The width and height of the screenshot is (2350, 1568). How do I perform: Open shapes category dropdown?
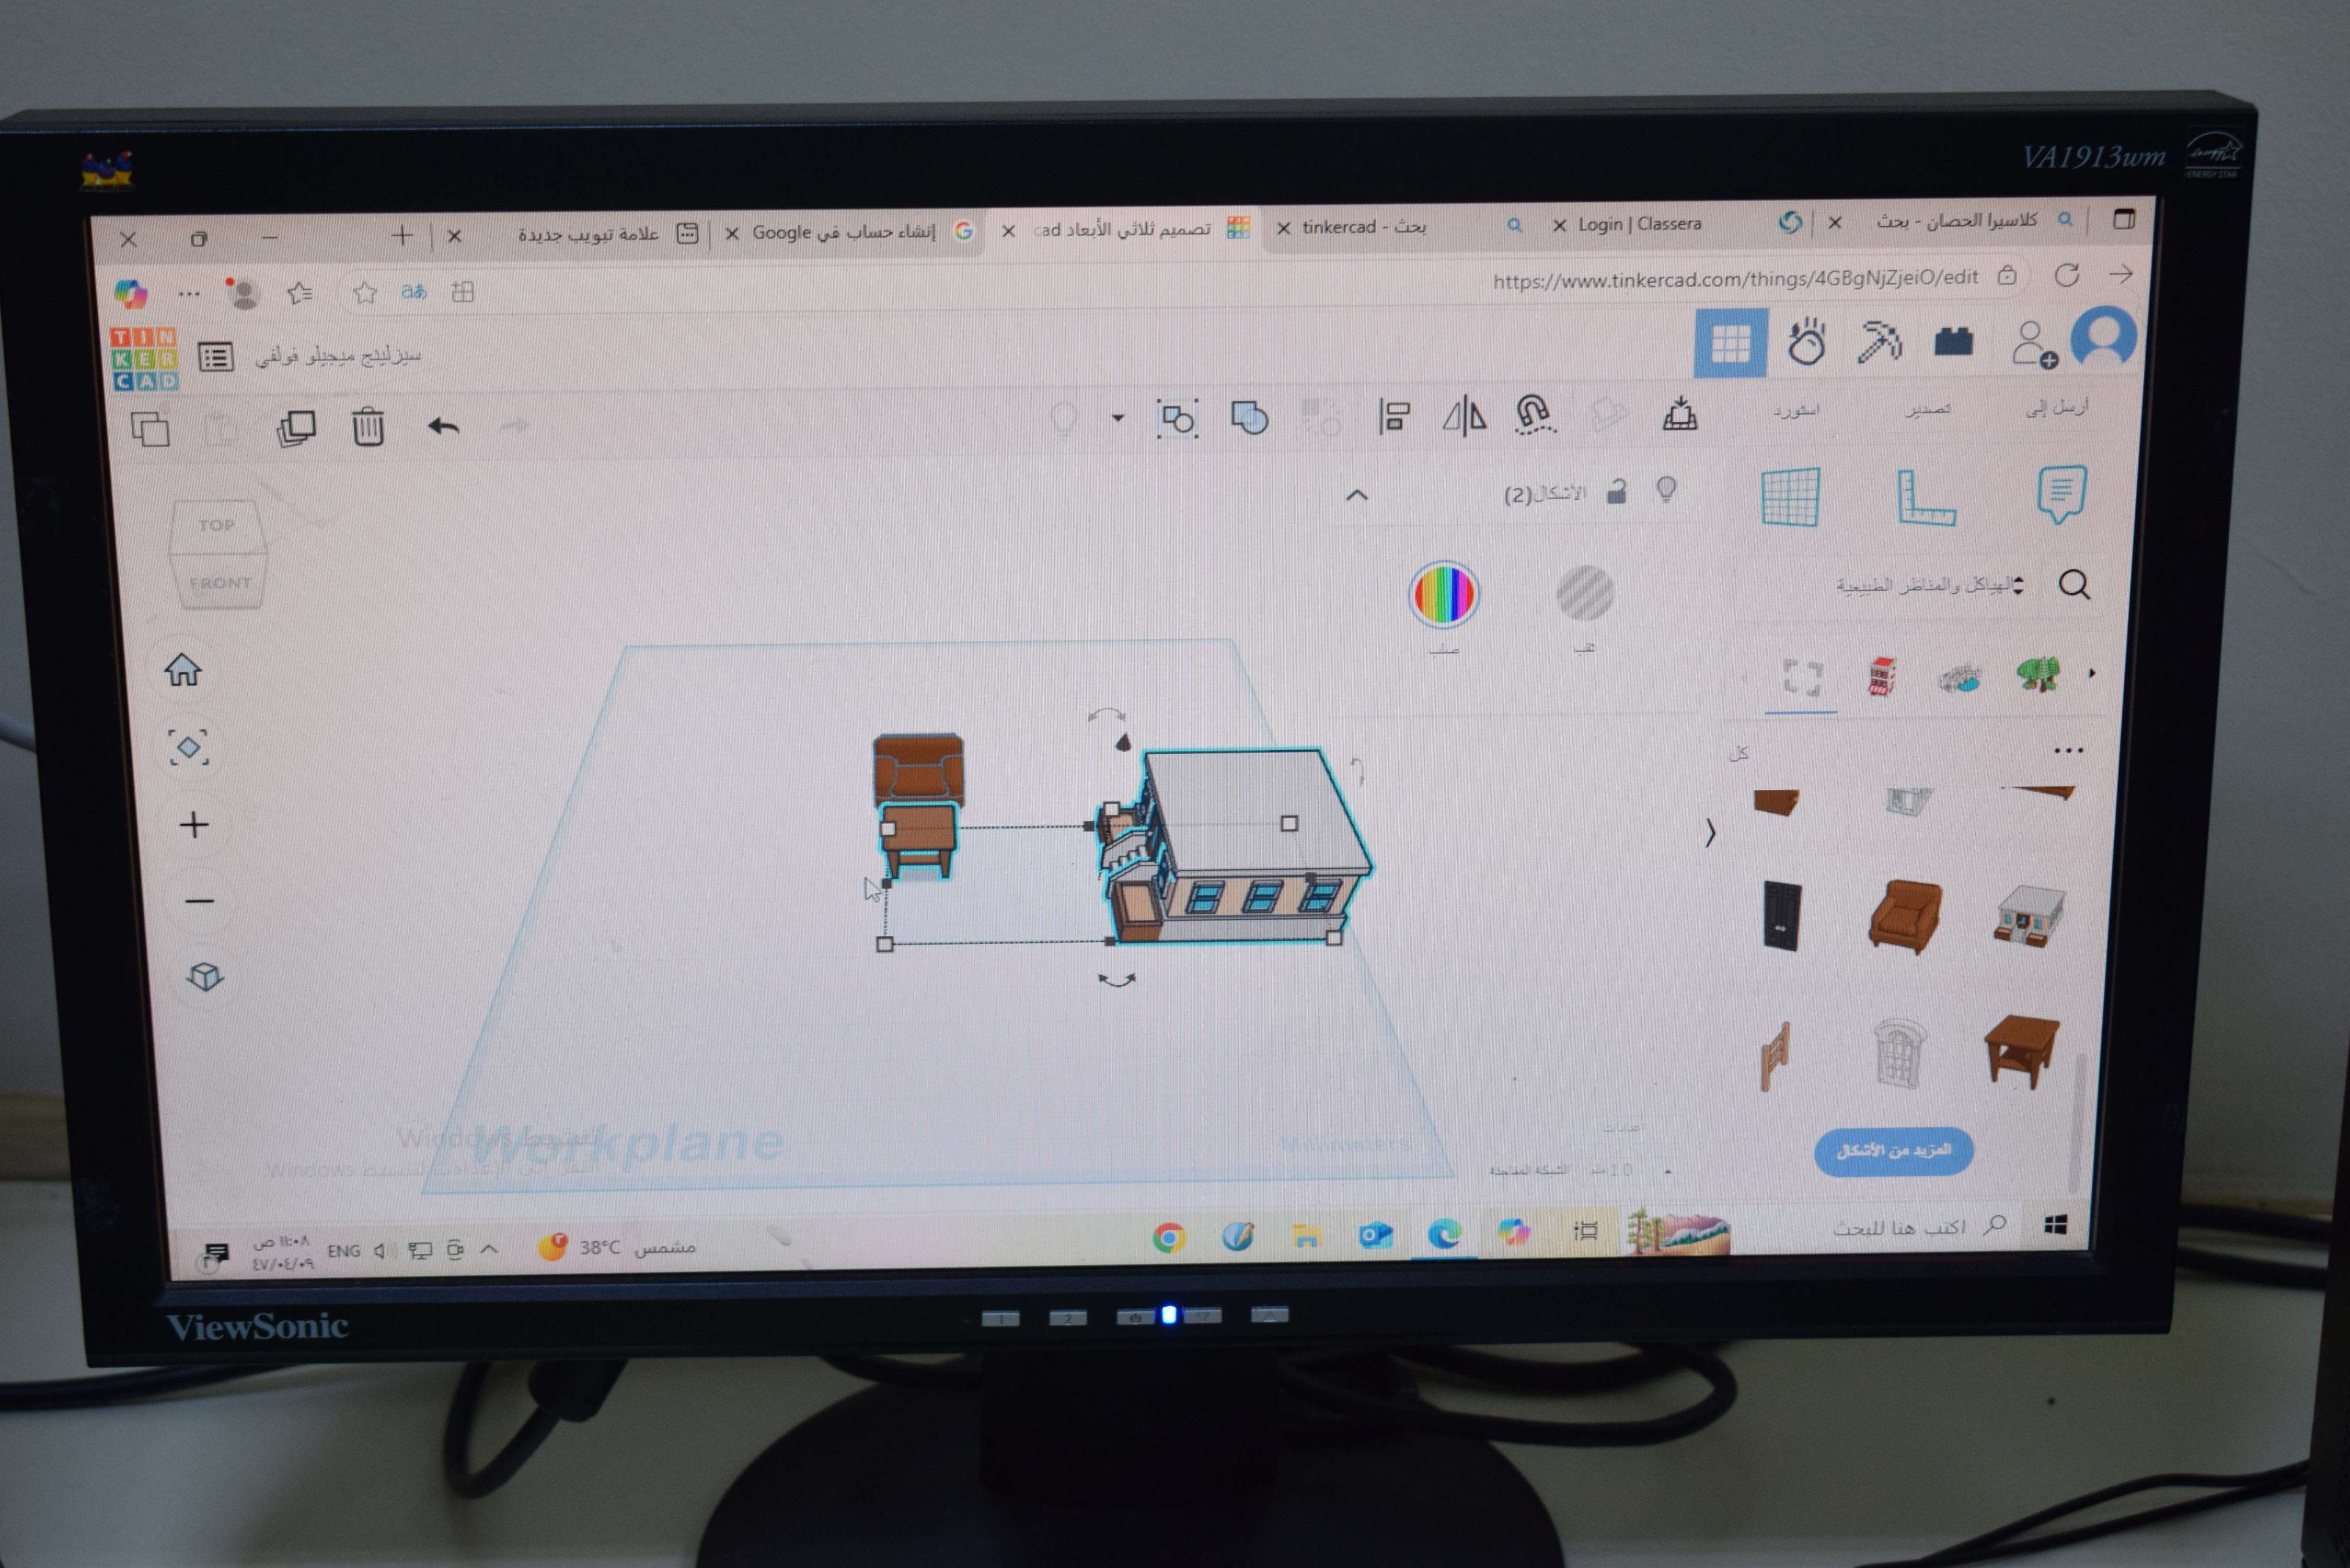[1930, 585]
